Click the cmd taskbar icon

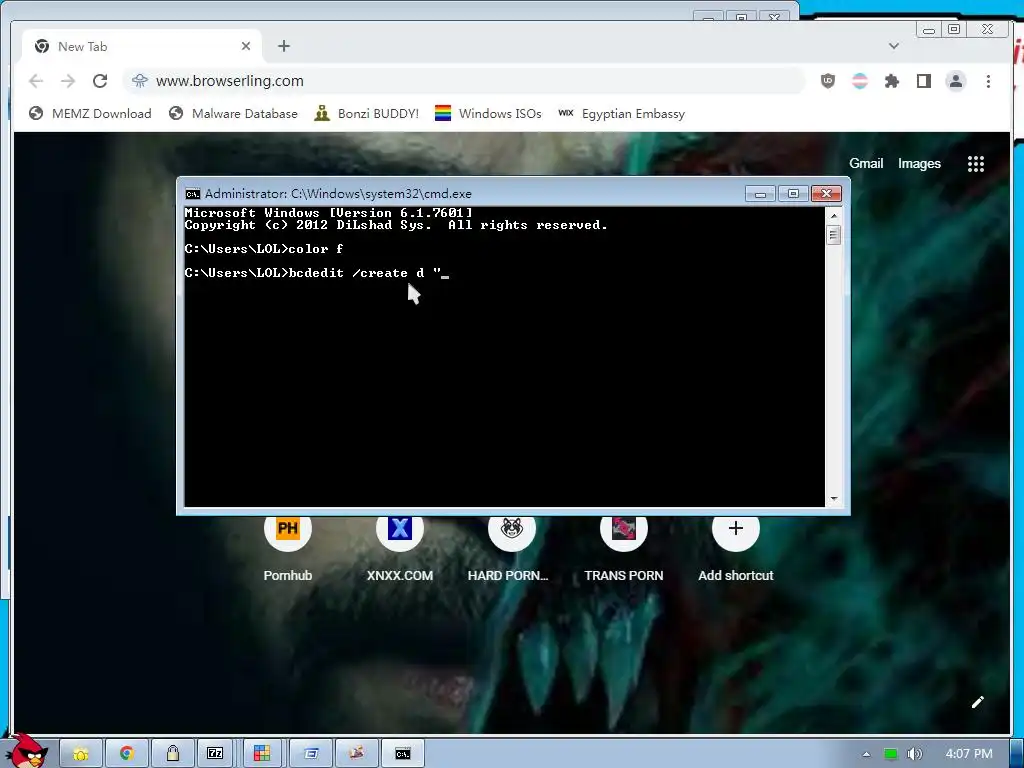pyautogui.click(x=403, y=754)
